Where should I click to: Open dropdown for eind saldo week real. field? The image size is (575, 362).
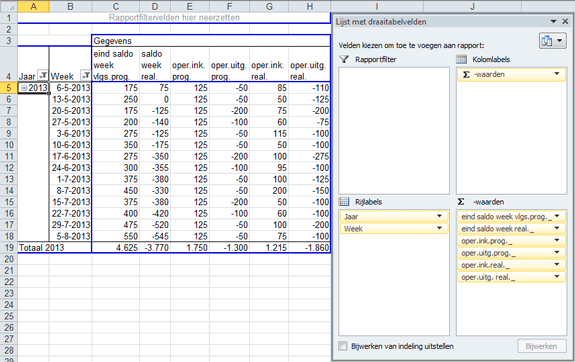pos(557,228)
